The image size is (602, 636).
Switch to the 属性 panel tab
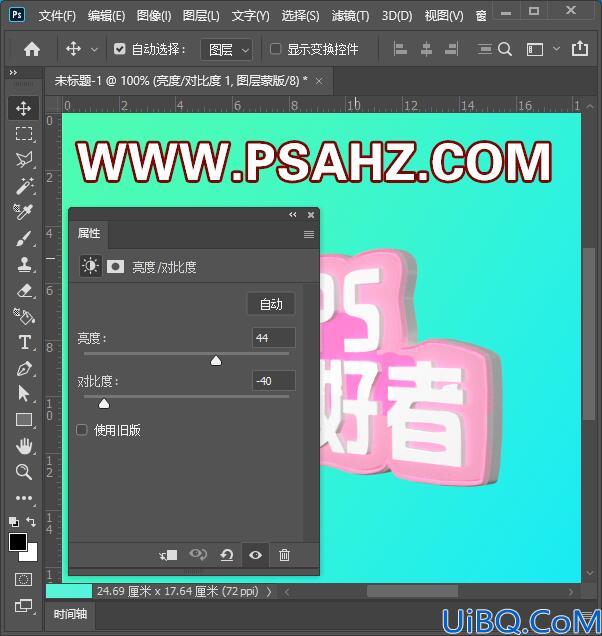pos(89,233)
